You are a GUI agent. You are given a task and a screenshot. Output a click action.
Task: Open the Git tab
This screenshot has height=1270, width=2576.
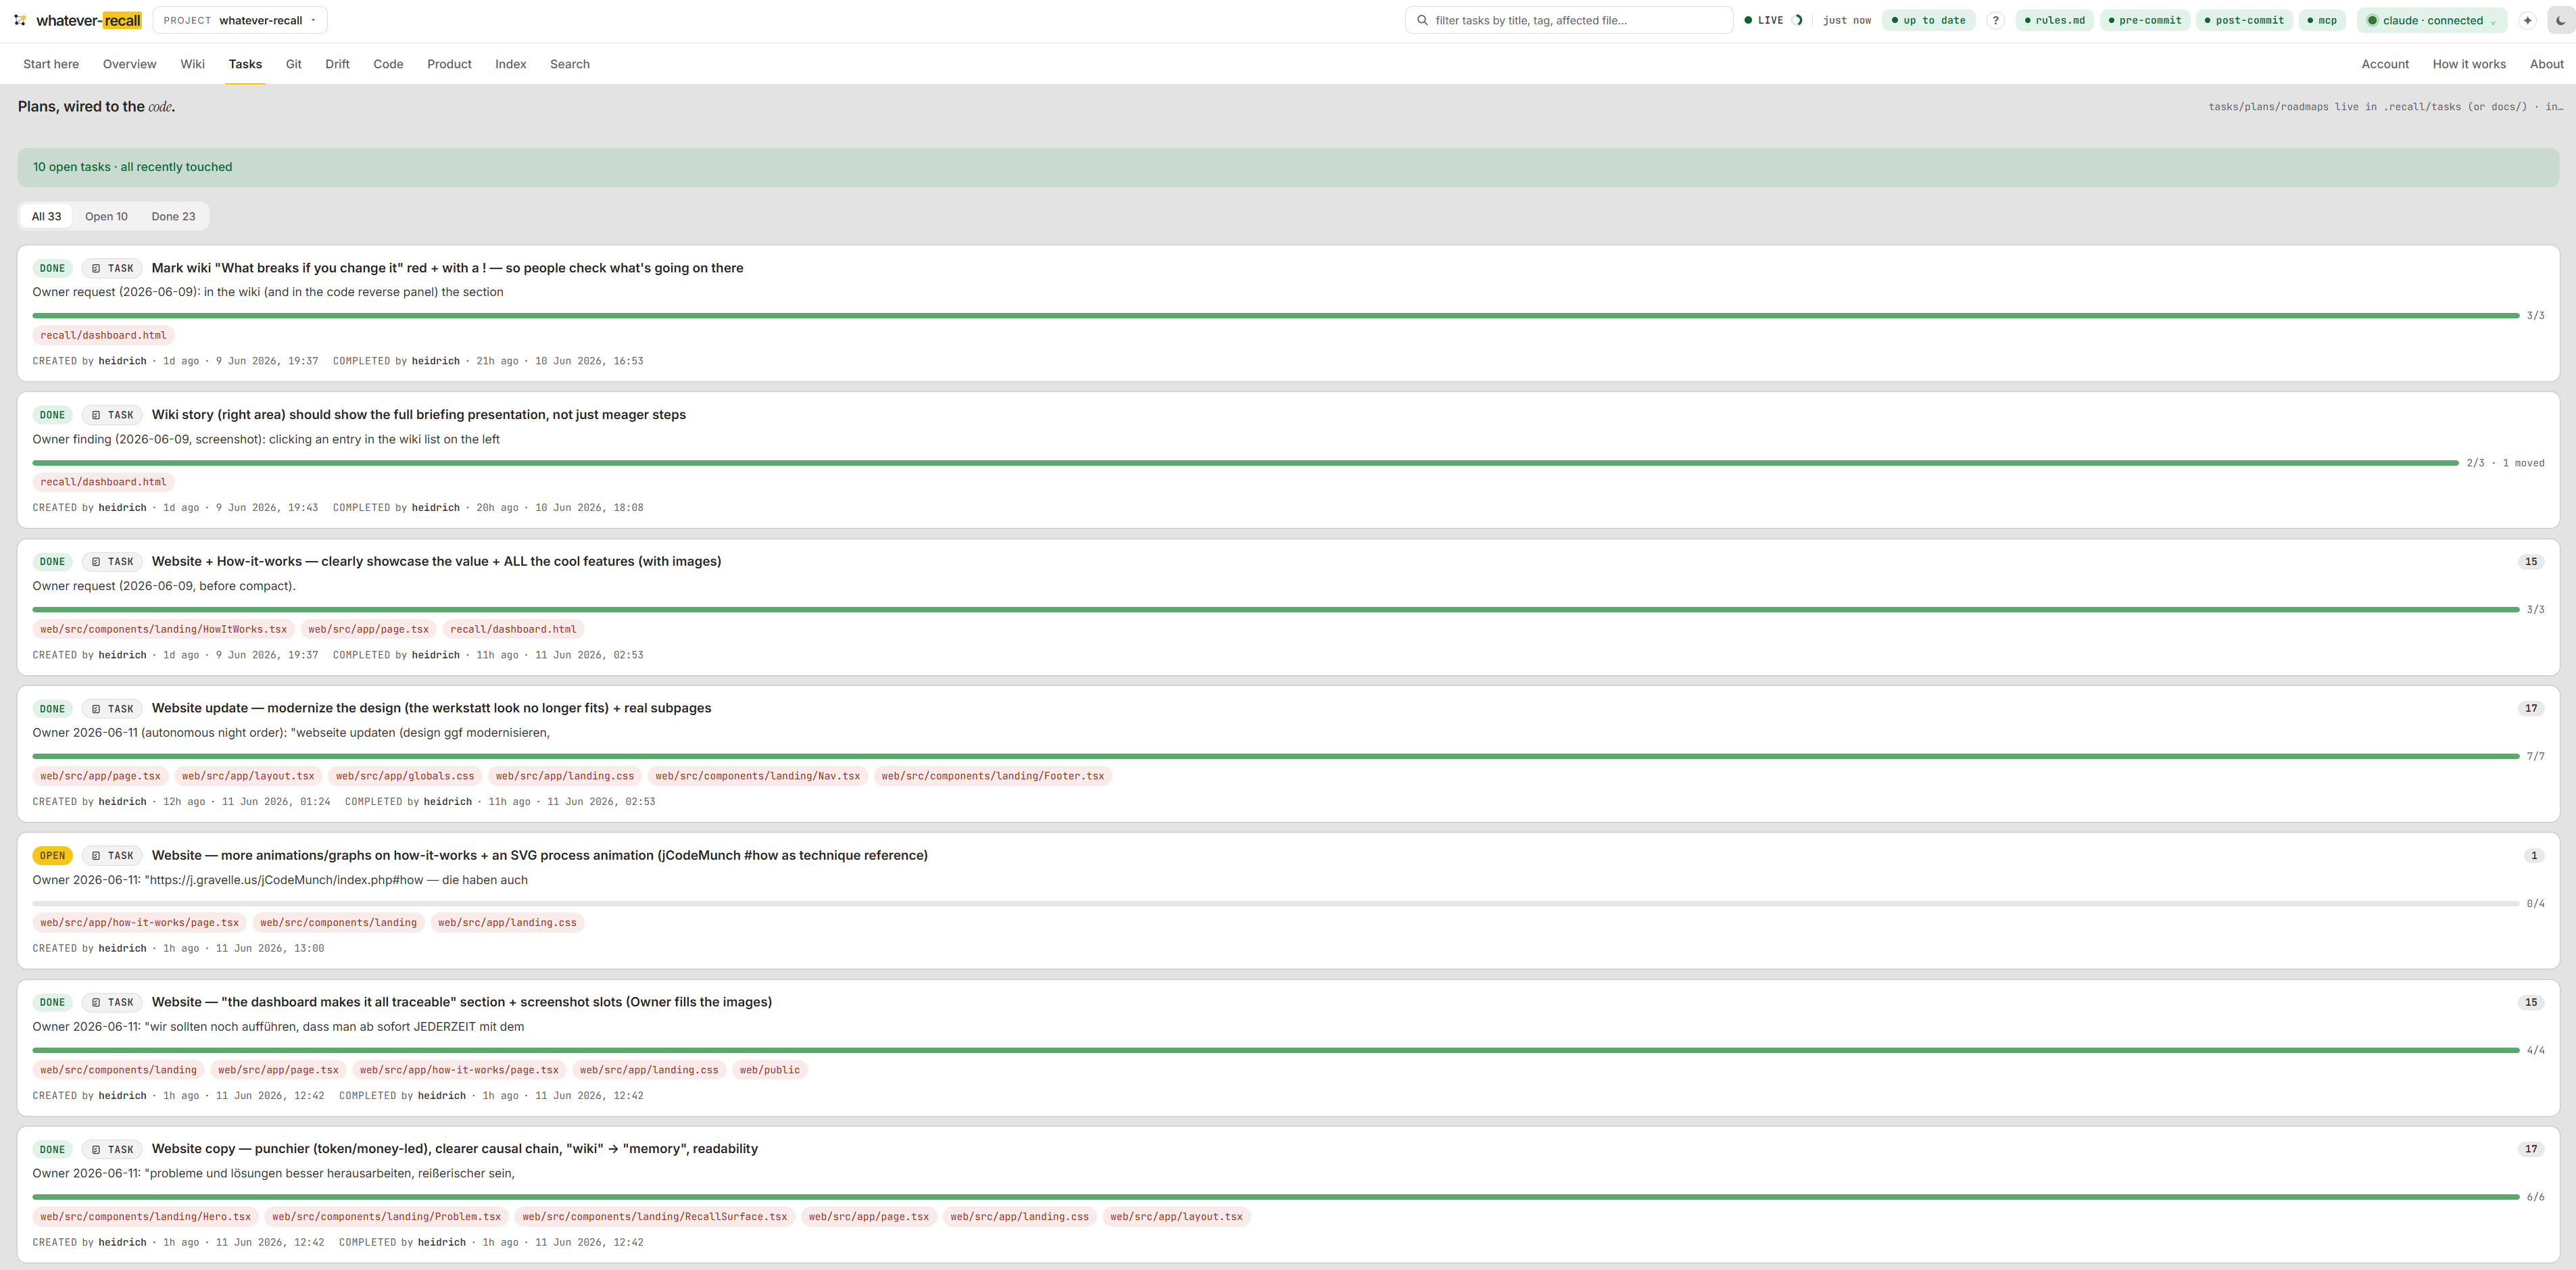[293, 64]
